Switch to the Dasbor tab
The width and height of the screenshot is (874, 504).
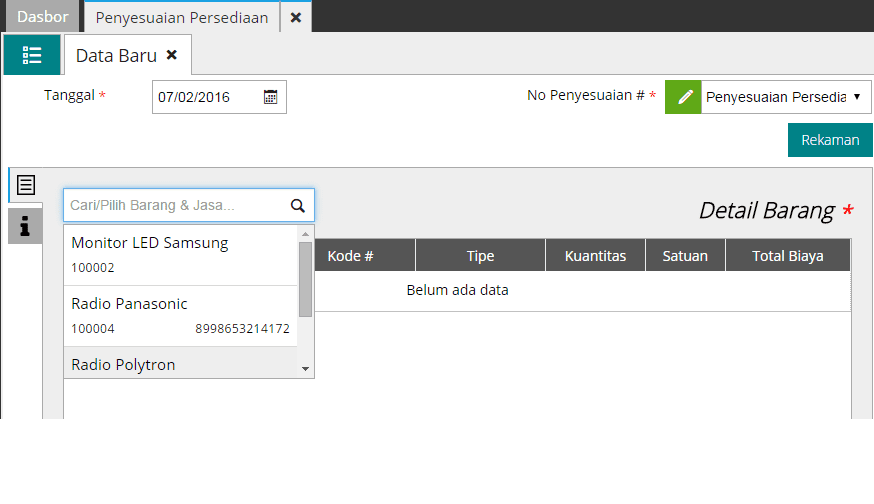point(42,17)
